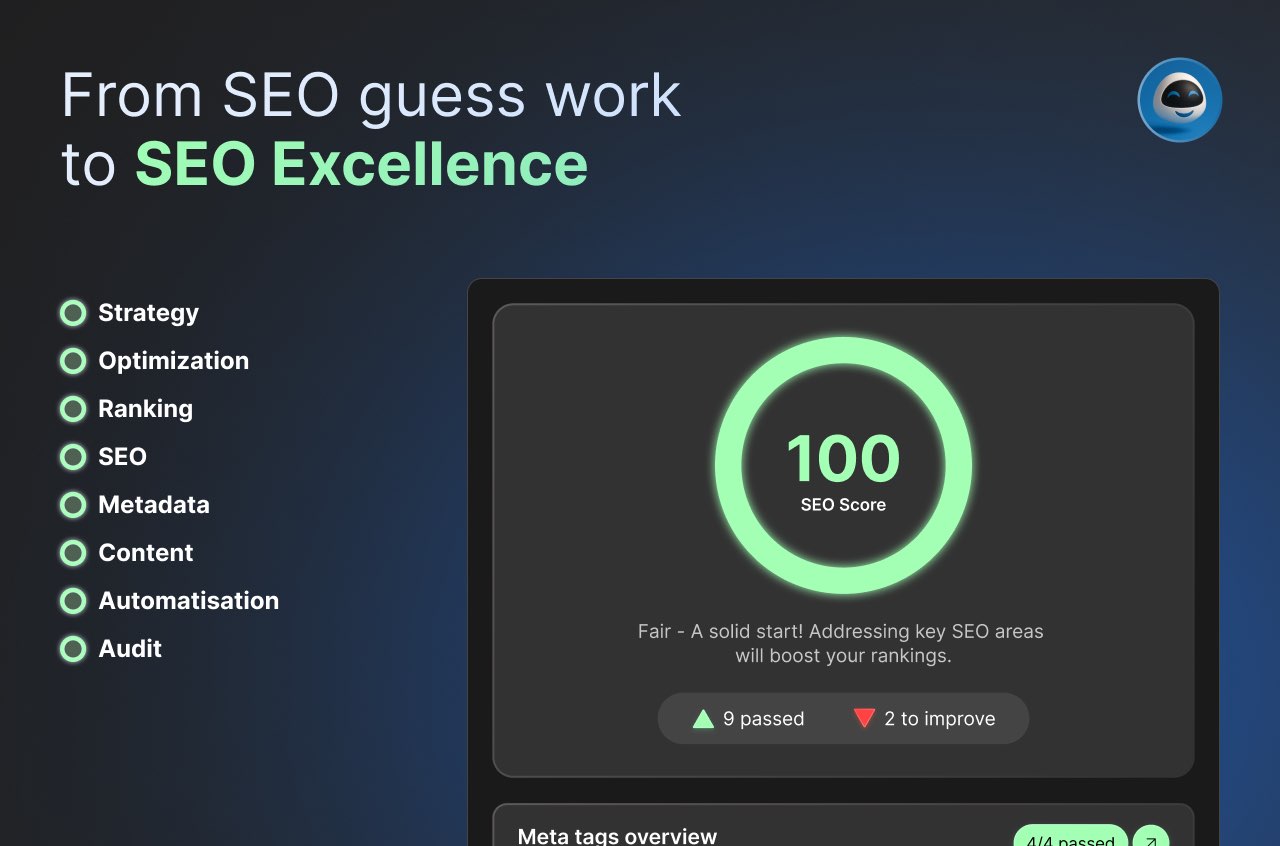1280x846 pixels.
Task: Click the 100 SEO Score display
Action: click(843, 460)
